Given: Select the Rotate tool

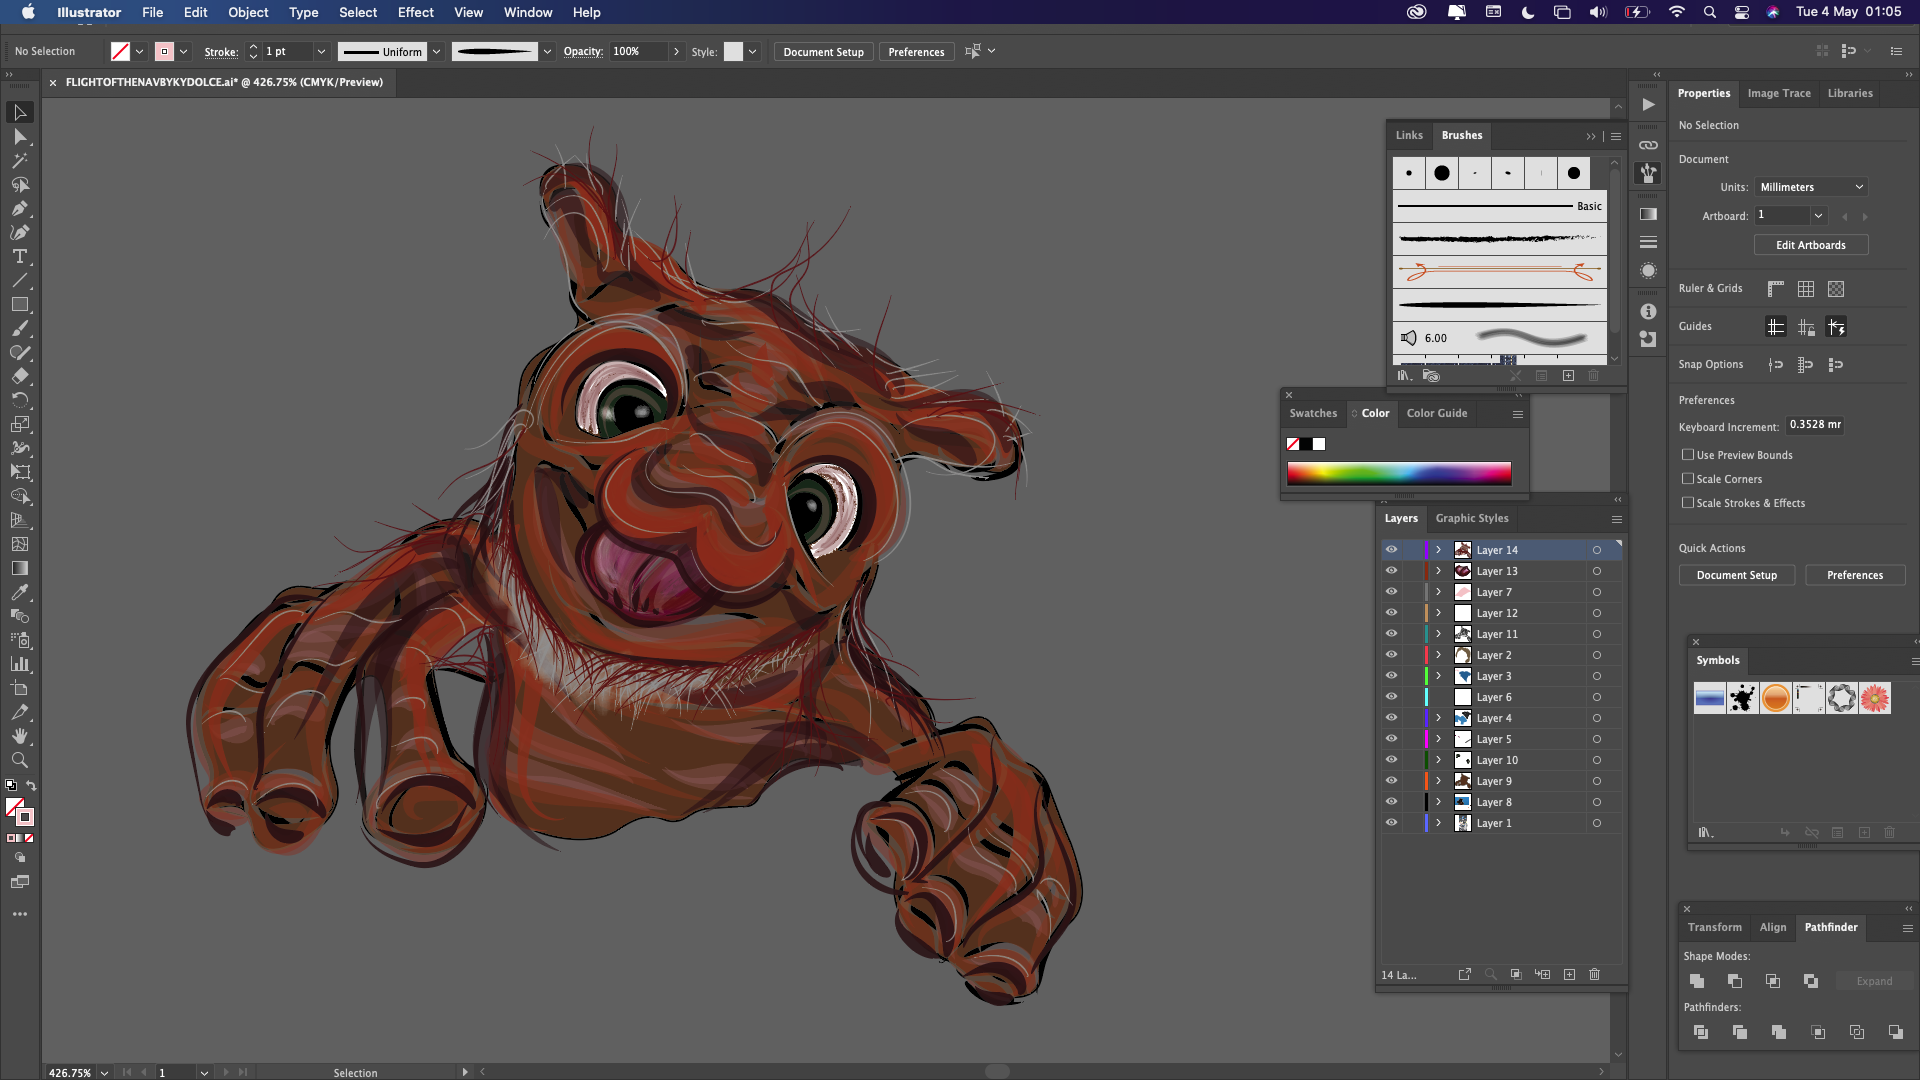Looking at the screenshot, I should 20,400.
